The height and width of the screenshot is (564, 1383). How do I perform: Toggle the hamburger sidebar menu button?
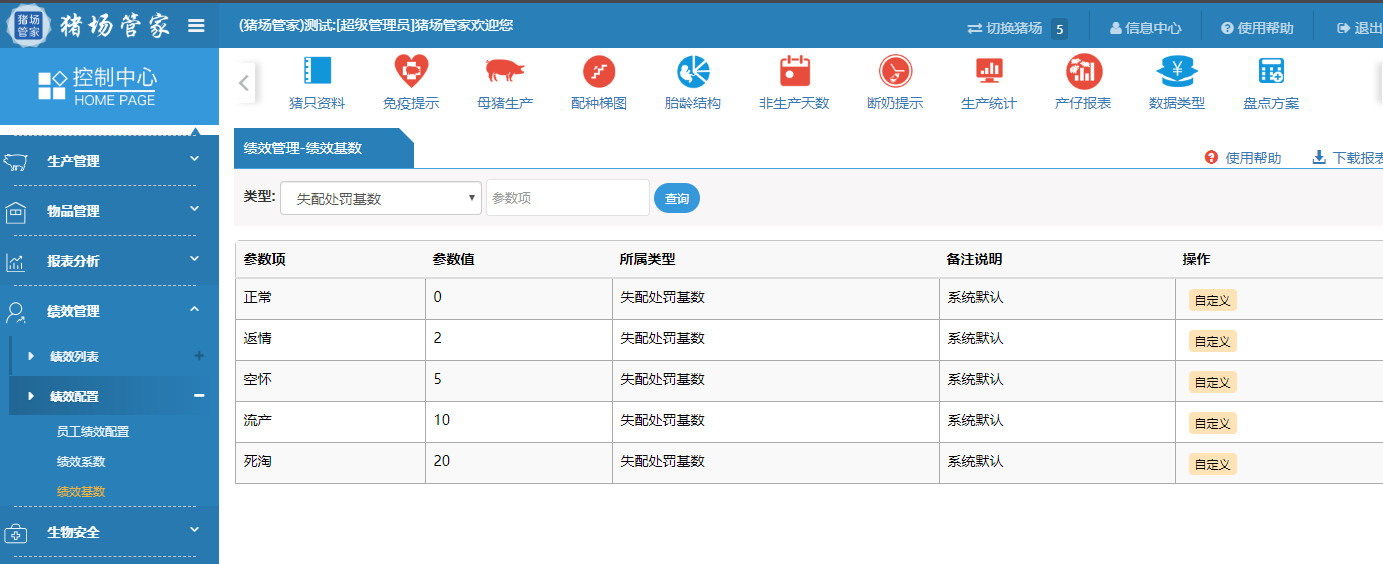click(196, 26)
